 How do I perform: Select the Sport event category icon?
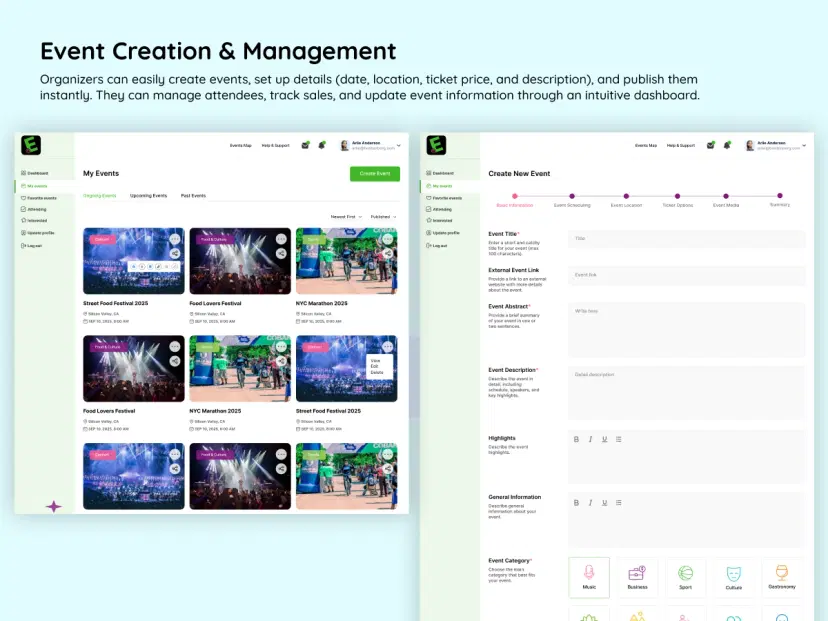(686, 577)
